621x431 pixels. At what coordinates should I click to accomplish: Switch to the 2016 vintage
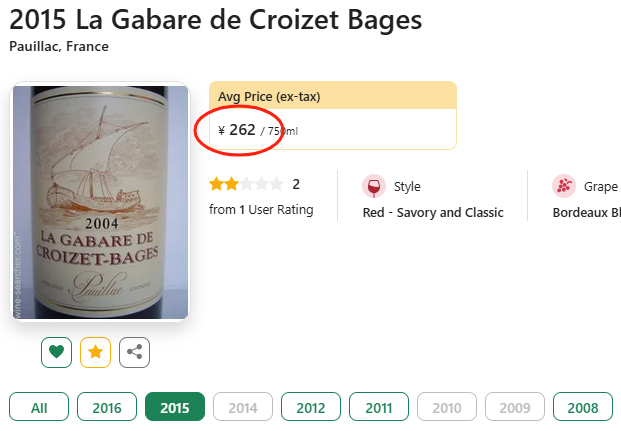(107, 408)
